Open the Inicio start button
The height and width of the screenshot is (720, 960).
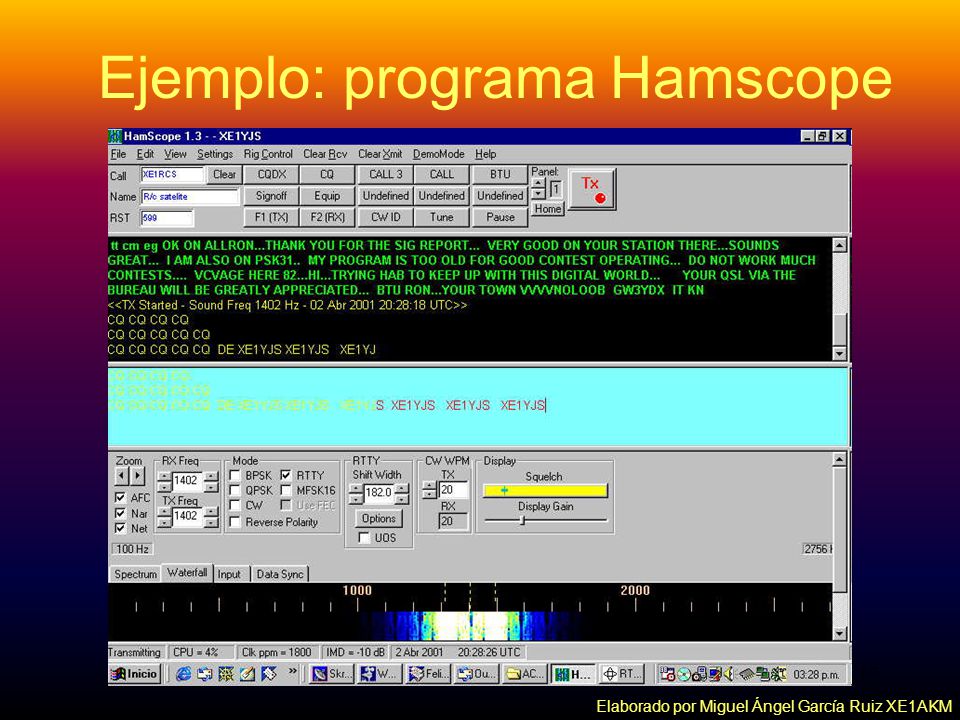click(135, 674)
